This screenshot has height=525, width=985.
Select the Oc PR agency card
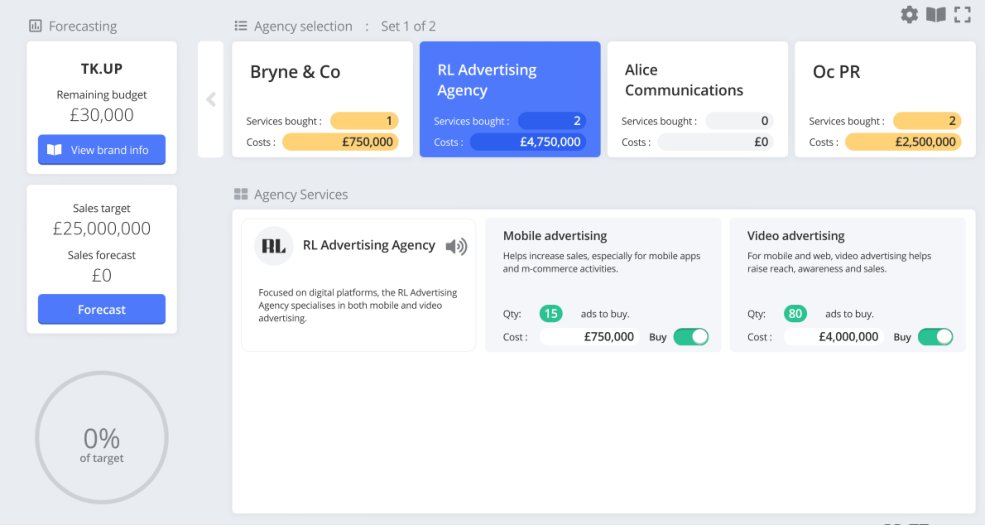click(x=885, y=99)
